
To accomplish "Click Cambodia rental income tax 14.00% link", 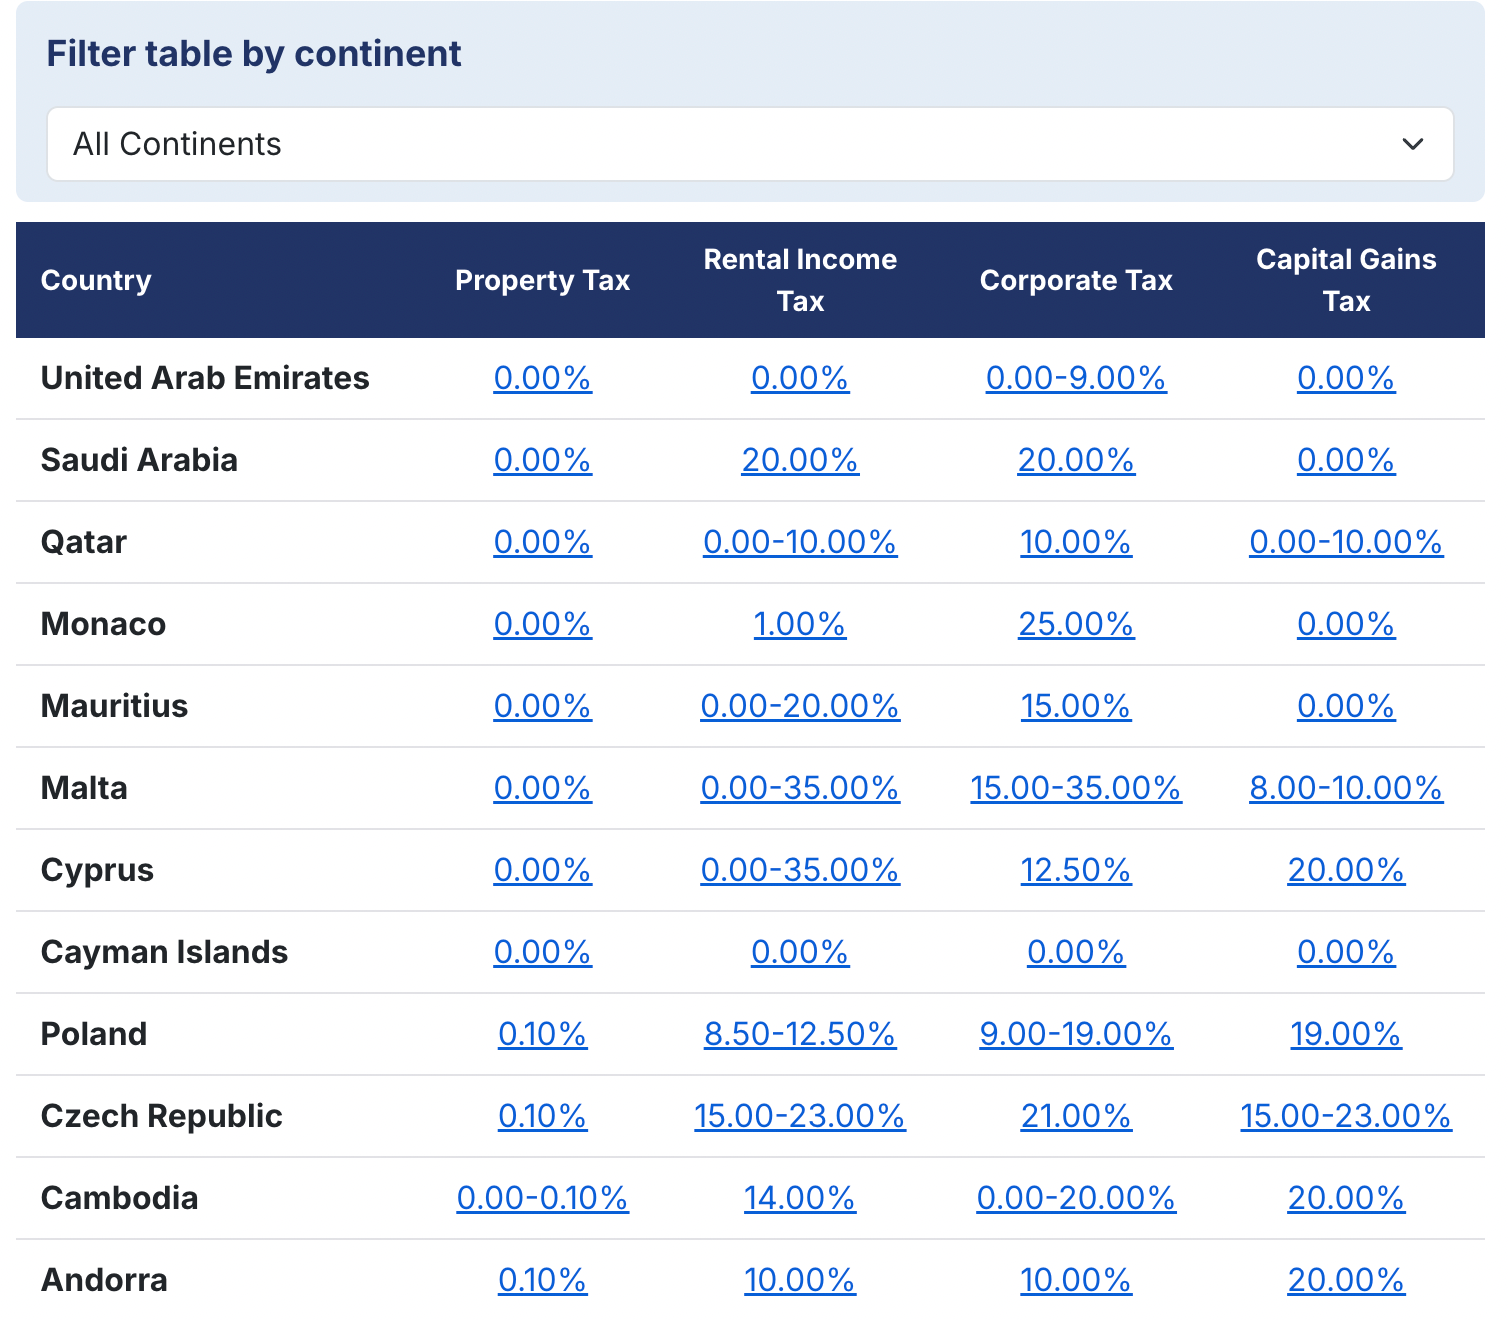I will coord(799,1198).
